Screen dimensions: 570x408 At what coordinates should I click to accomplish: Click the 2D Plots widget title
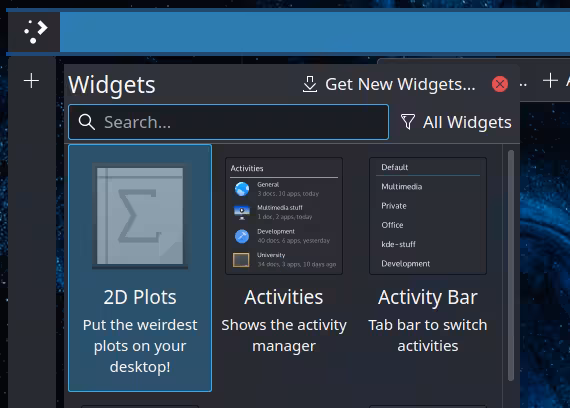140,297
